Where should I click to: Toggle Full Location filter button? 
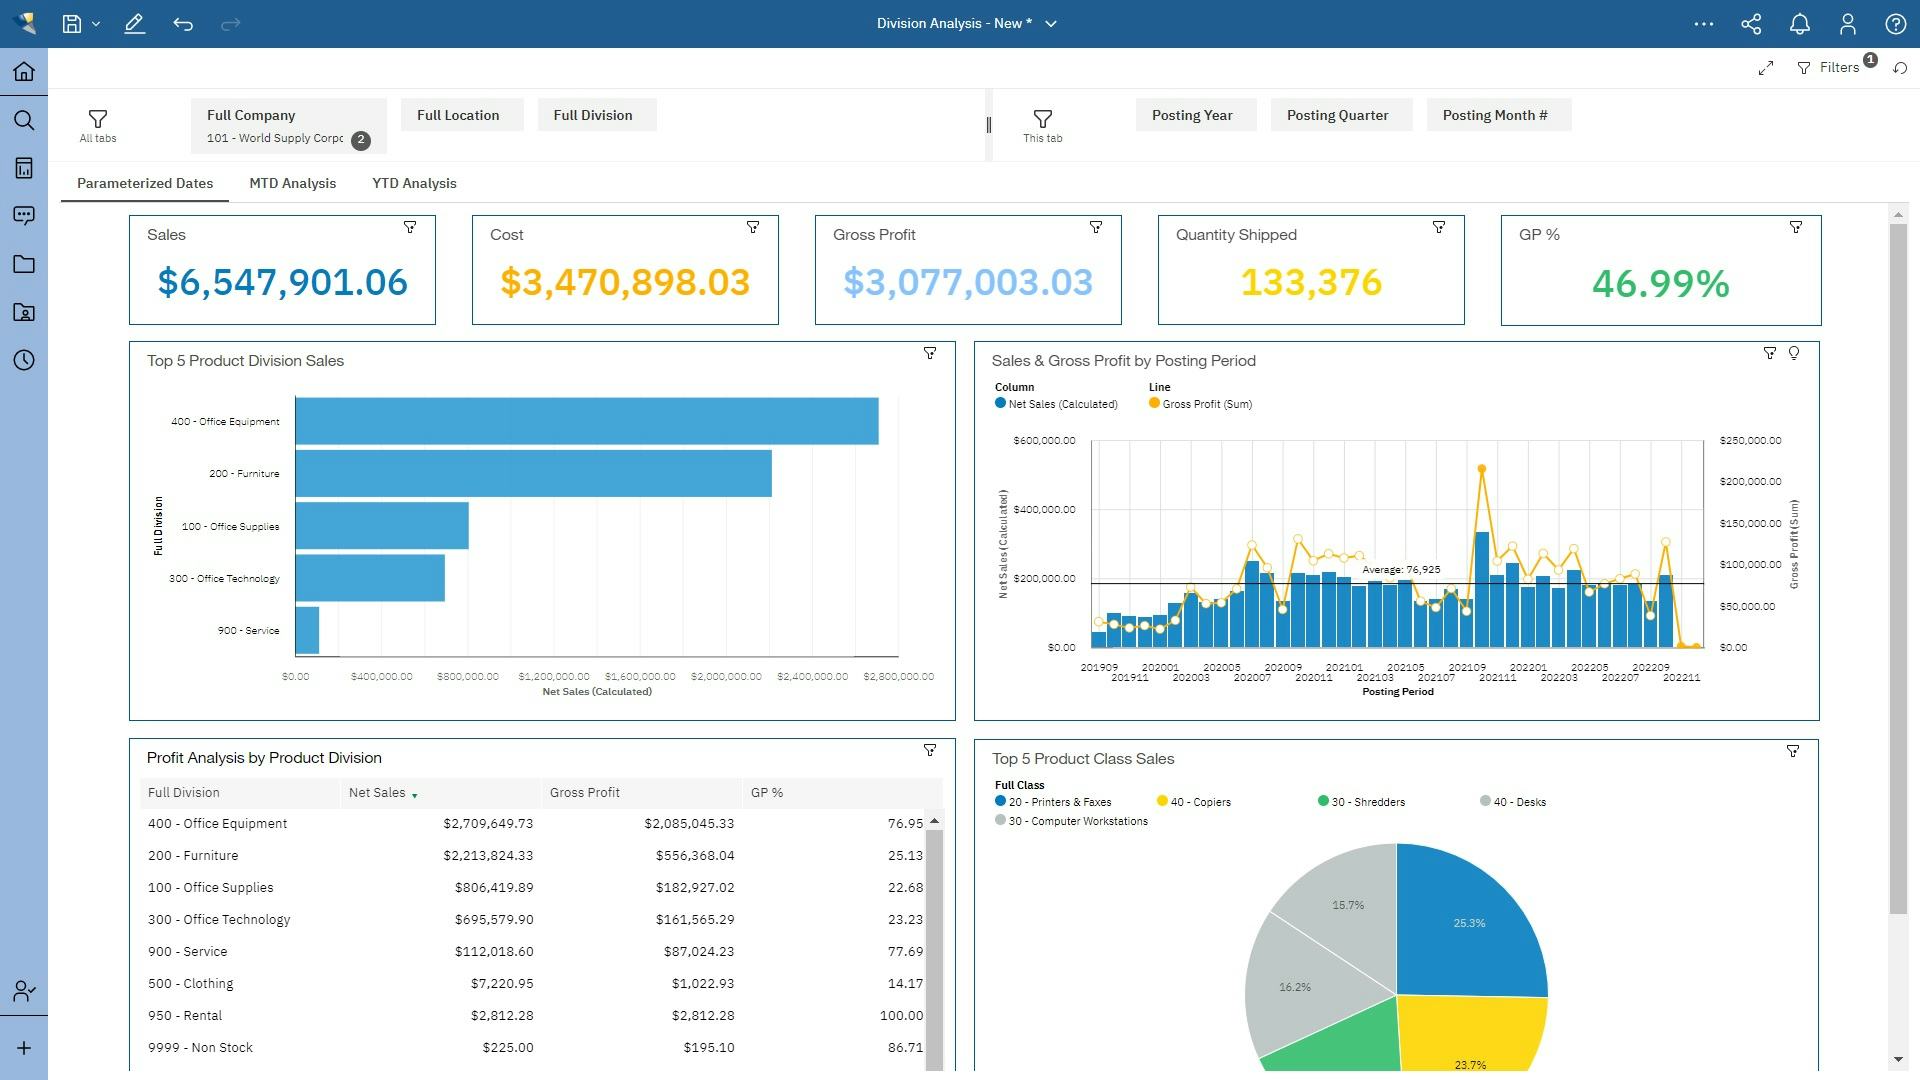pyautogui.click(x=458, y=115)
